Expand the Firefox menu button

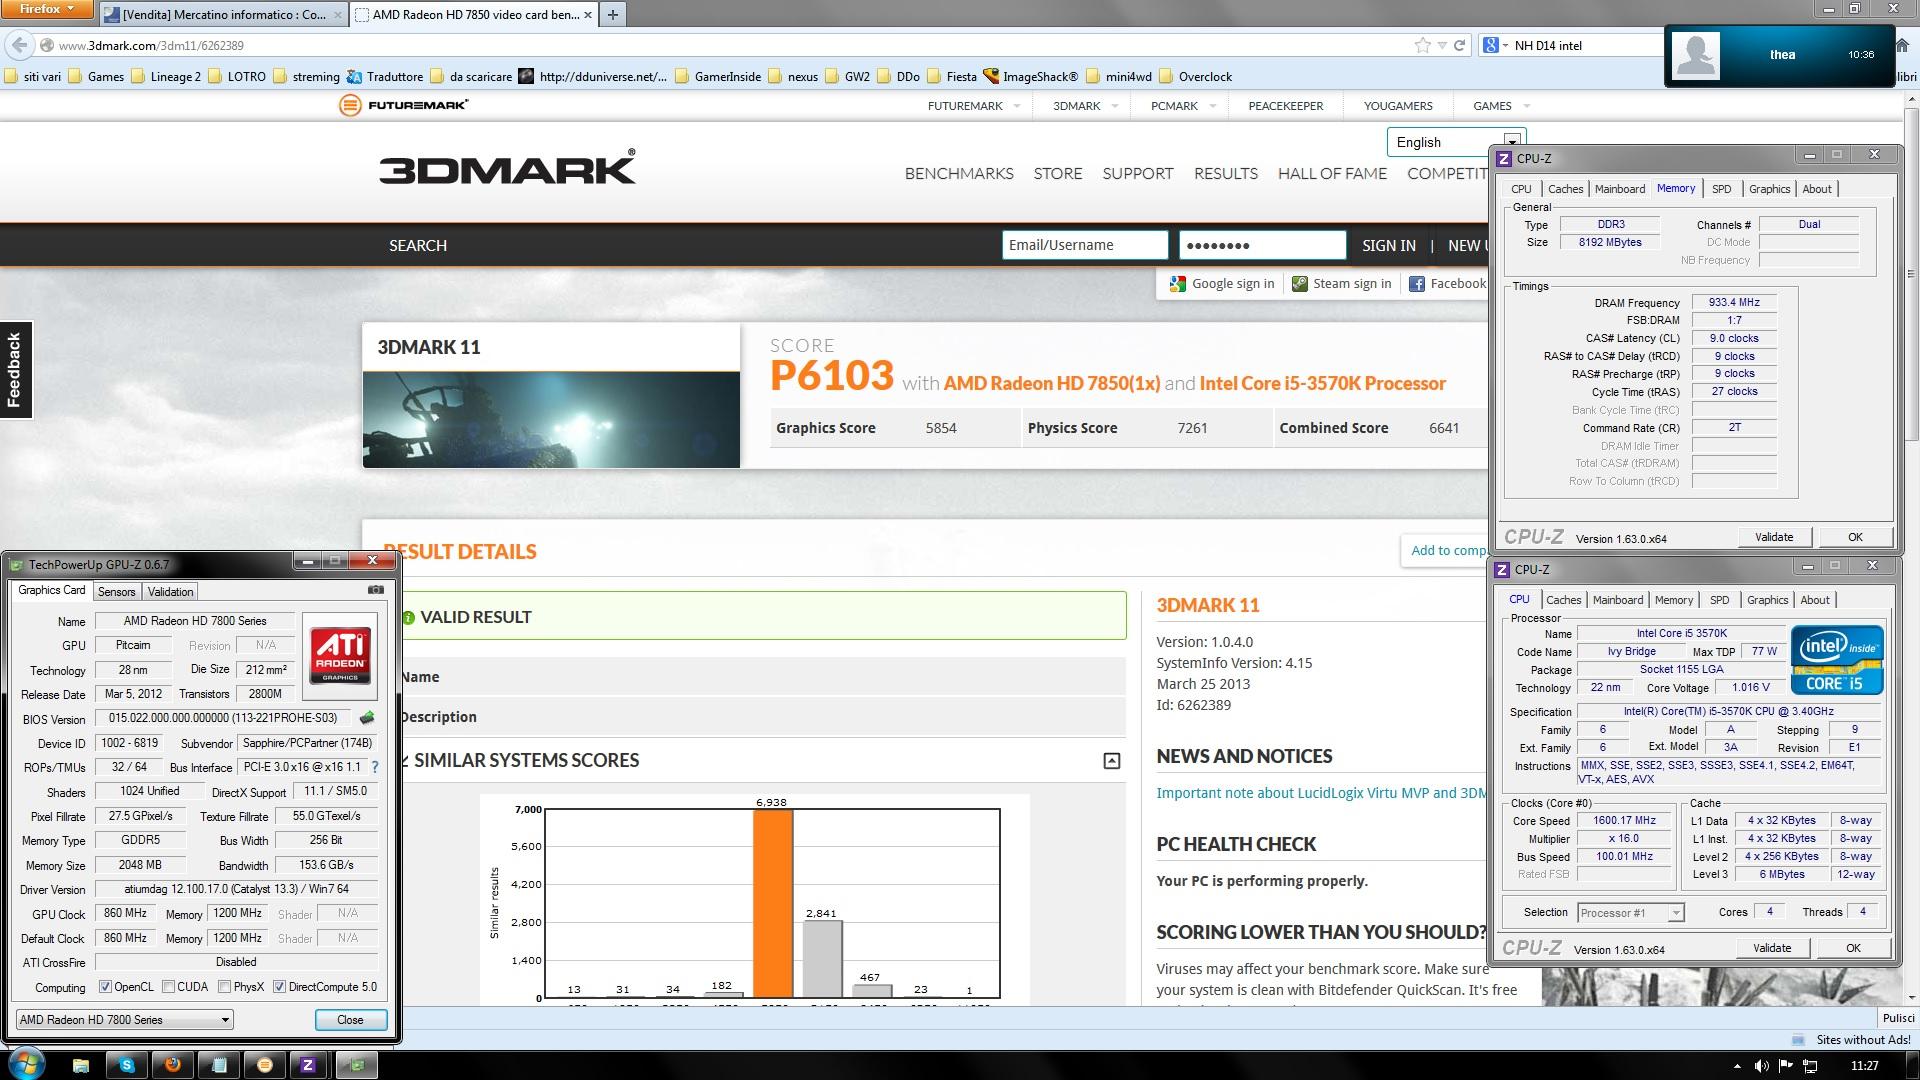click(x=48, y=9)
